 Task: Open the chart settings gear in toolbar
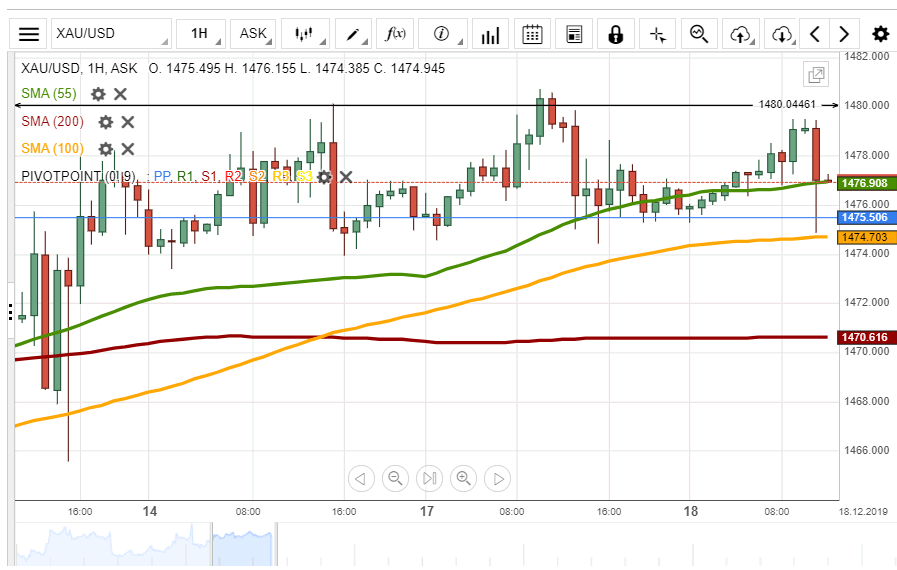880,34
